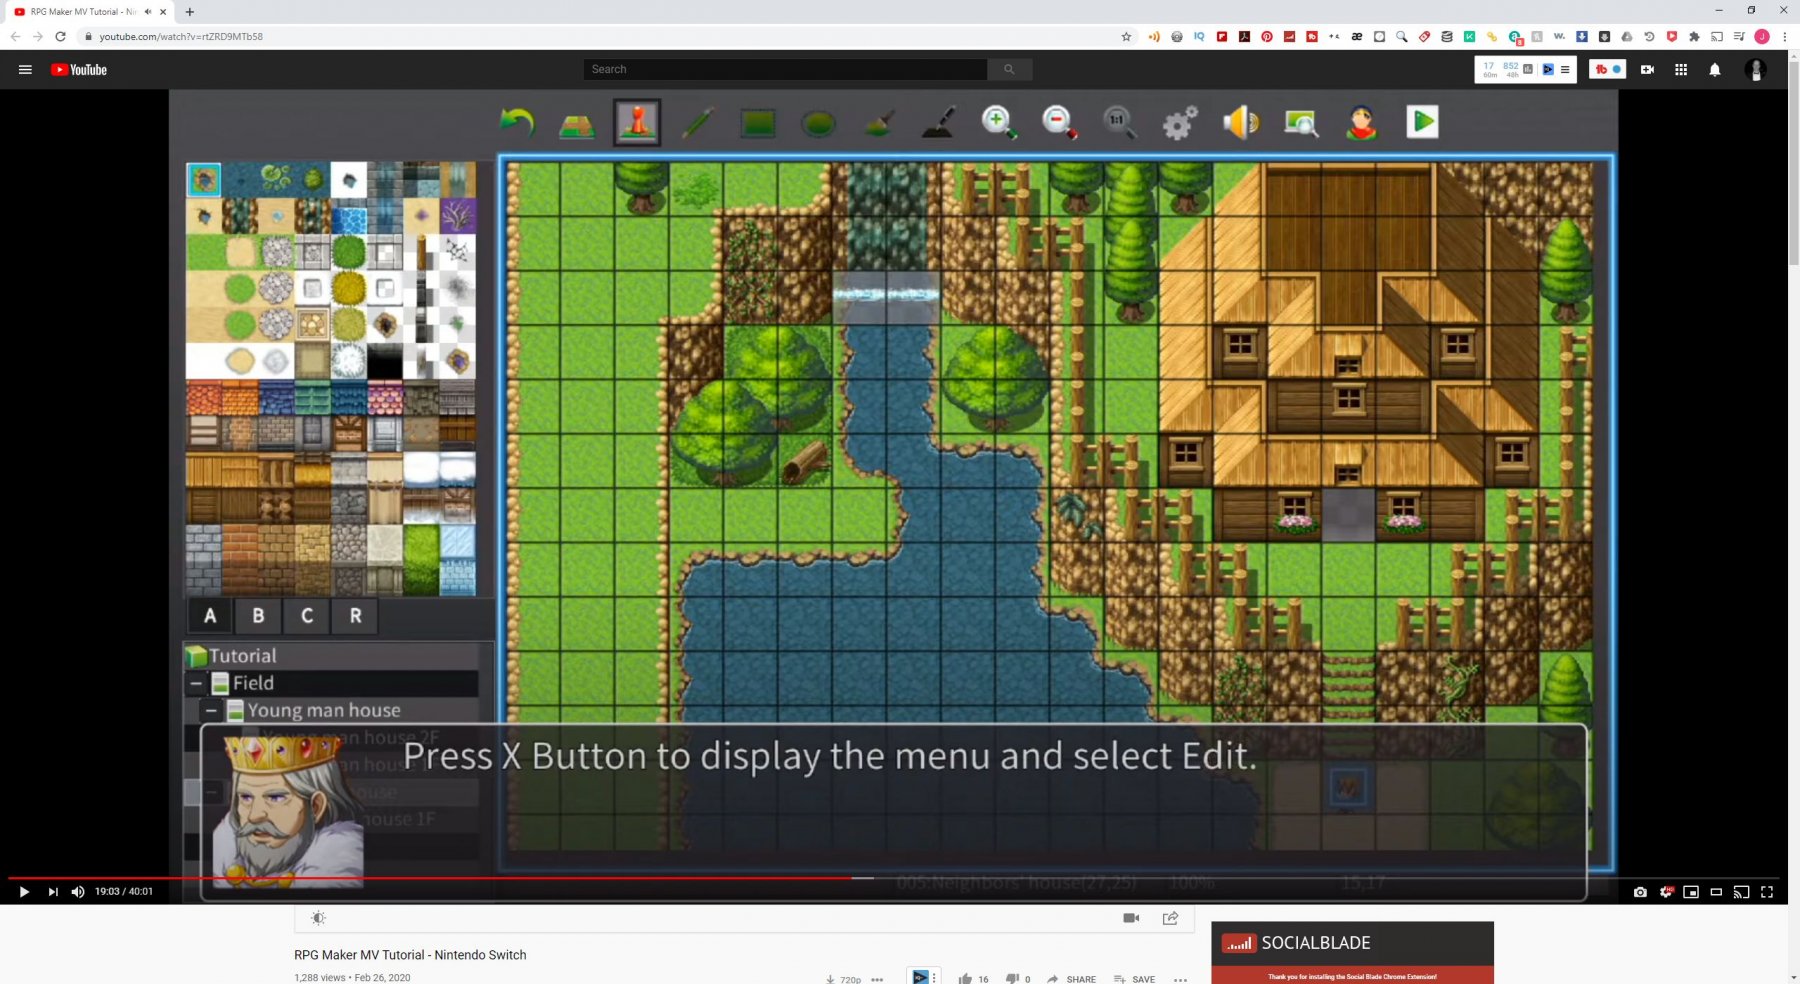Toggle the brightness lights icon below player
Viewport: 1800px width, 984px height.
318,918
